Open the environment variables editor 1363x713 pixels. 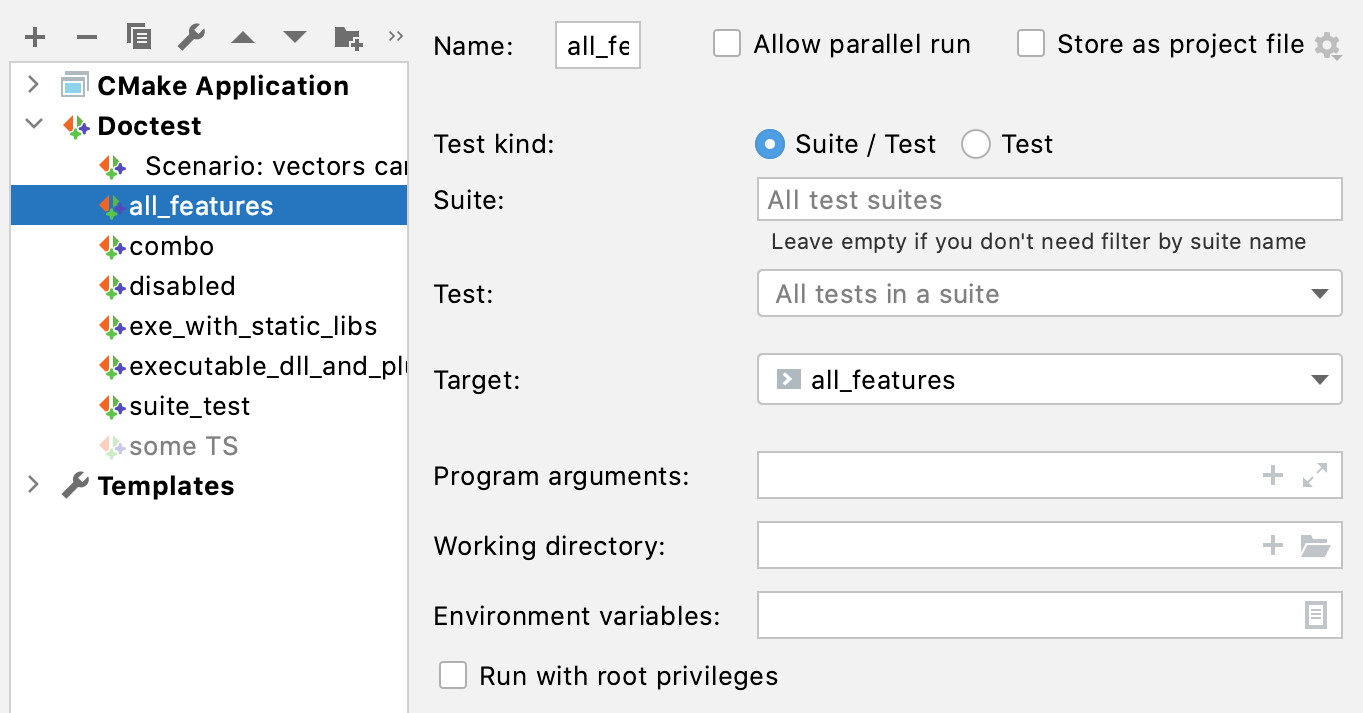coord(1318,615)
